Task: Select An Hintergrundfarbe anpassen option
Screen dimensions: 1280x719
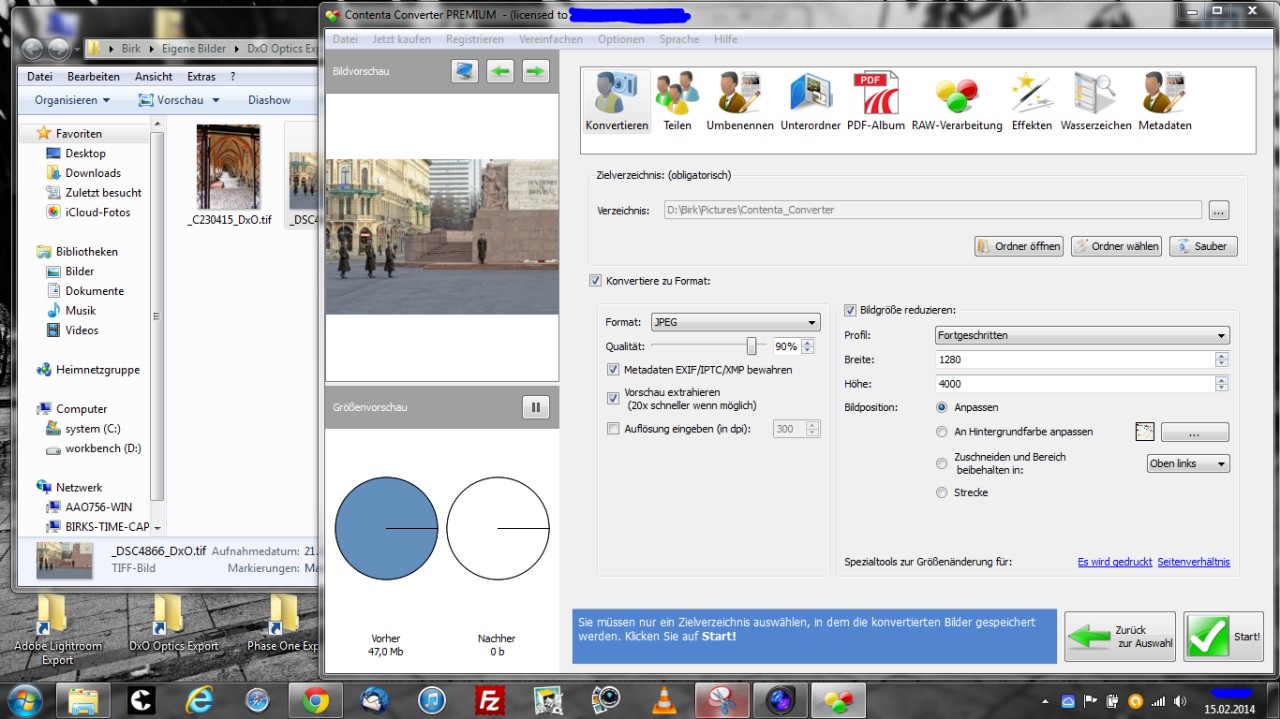Action: coord(942,432)
